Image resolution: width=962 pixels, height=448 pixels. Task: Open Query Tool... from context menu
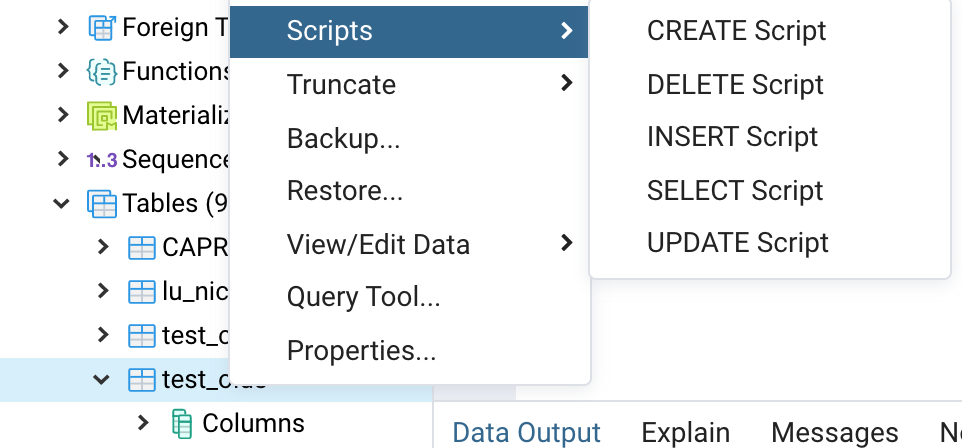tap(409, 297)
